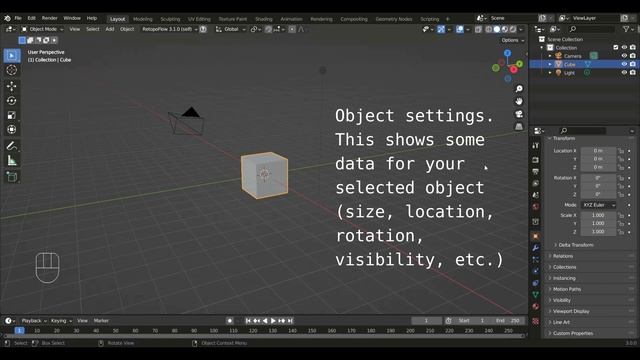Open the Object Mode dropdown
Viewport: 640px width, 360px height.
42,29
